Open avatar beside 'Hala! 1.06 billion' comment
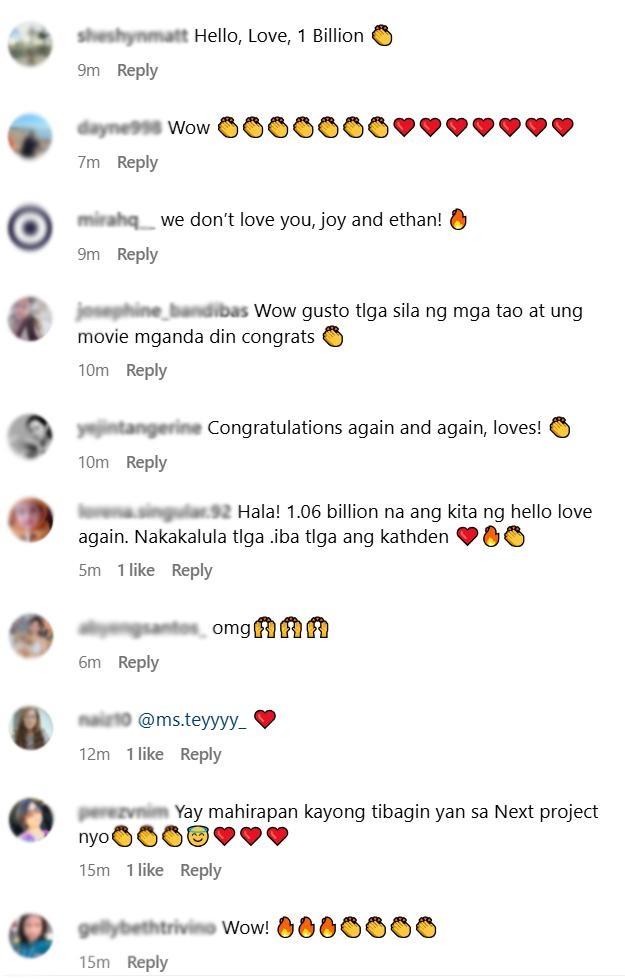This screenshot has height=979, width=625. tap(31, 519)
